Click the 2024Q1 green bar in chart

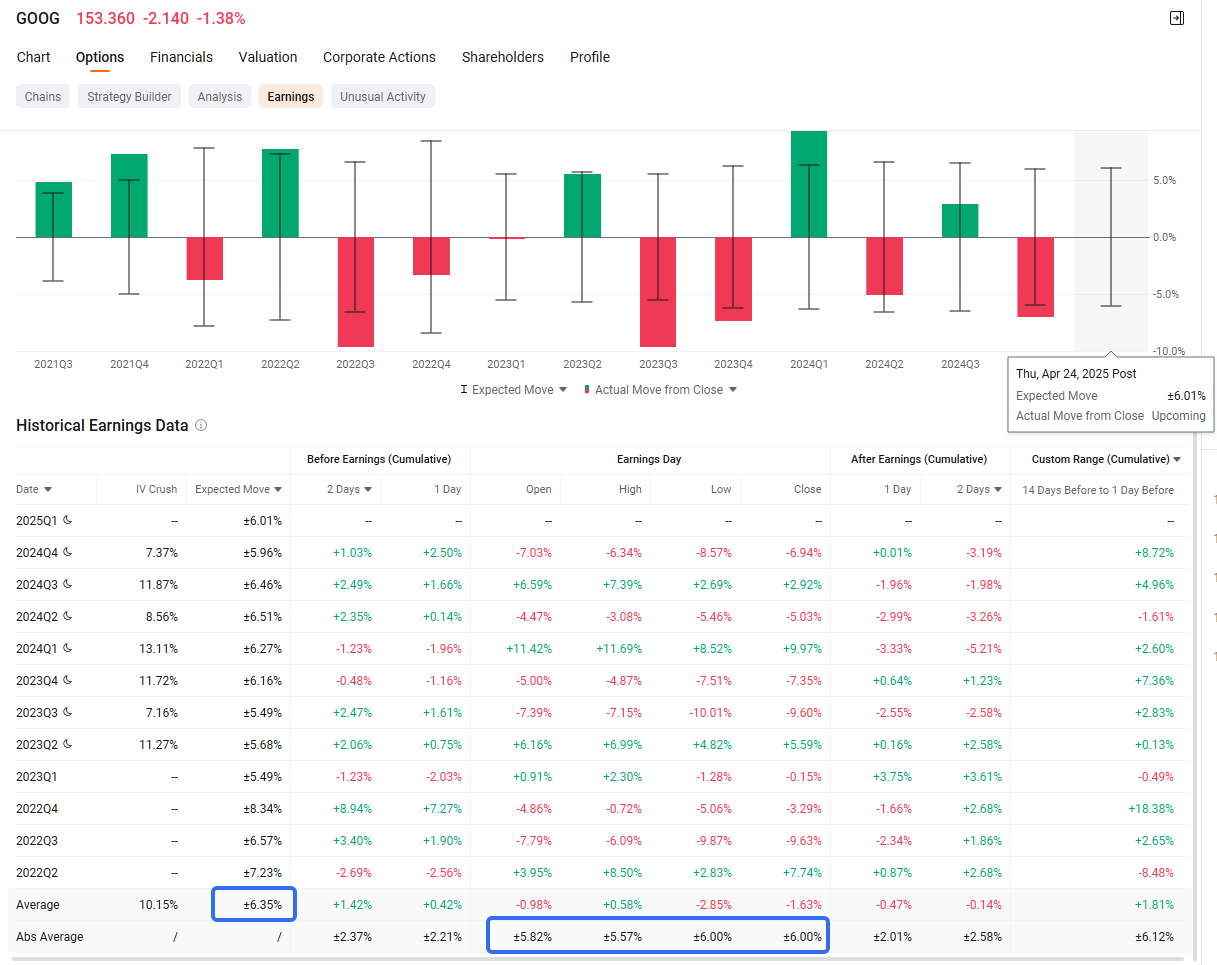(x=809, y=184)
